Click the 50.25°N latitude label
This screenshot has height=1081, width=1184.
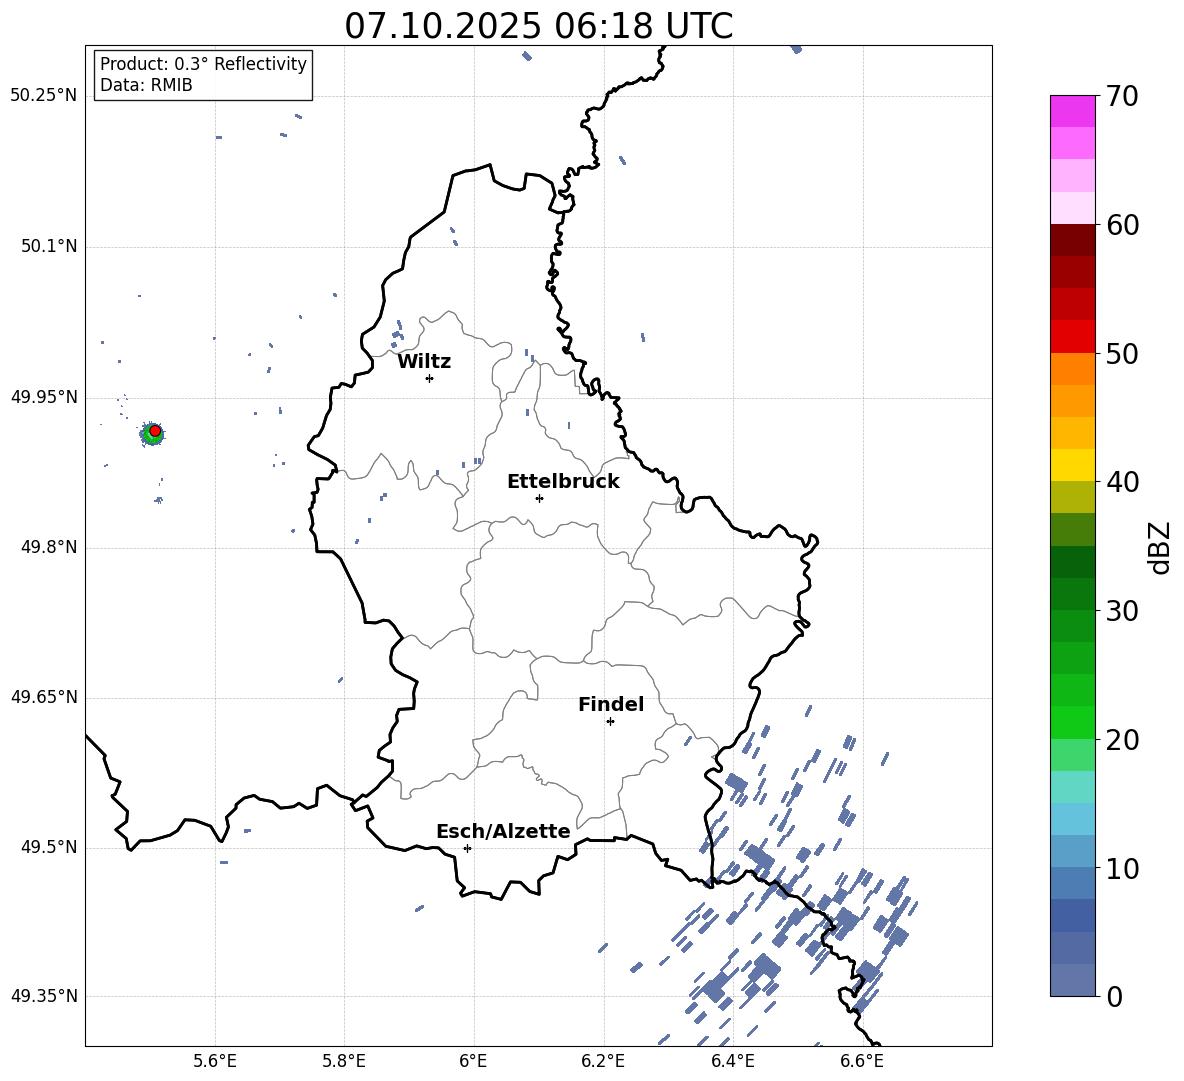pyautogui.click(x=44, y=96)
